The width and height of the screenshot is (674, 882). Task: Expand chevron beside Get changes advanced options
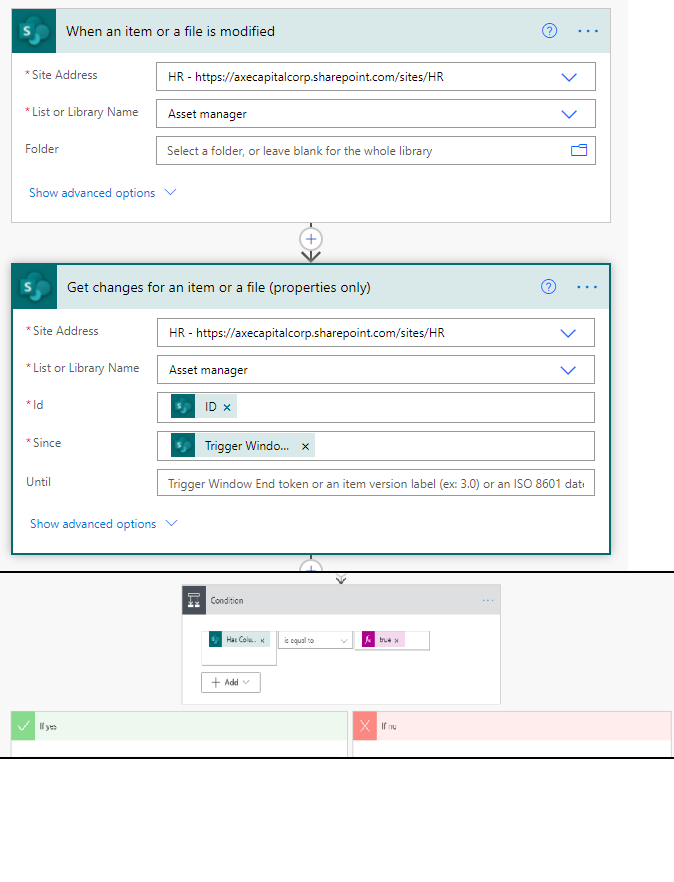coord(172,523)
